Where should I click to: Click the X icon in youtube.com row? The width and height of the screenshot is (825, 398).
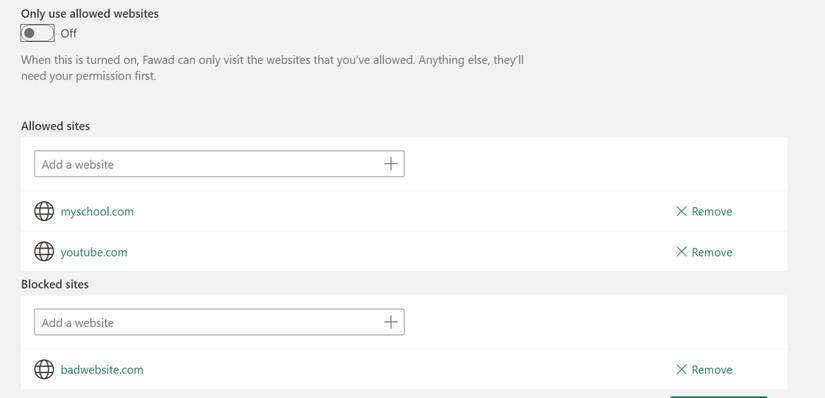(x=681, y=252)
